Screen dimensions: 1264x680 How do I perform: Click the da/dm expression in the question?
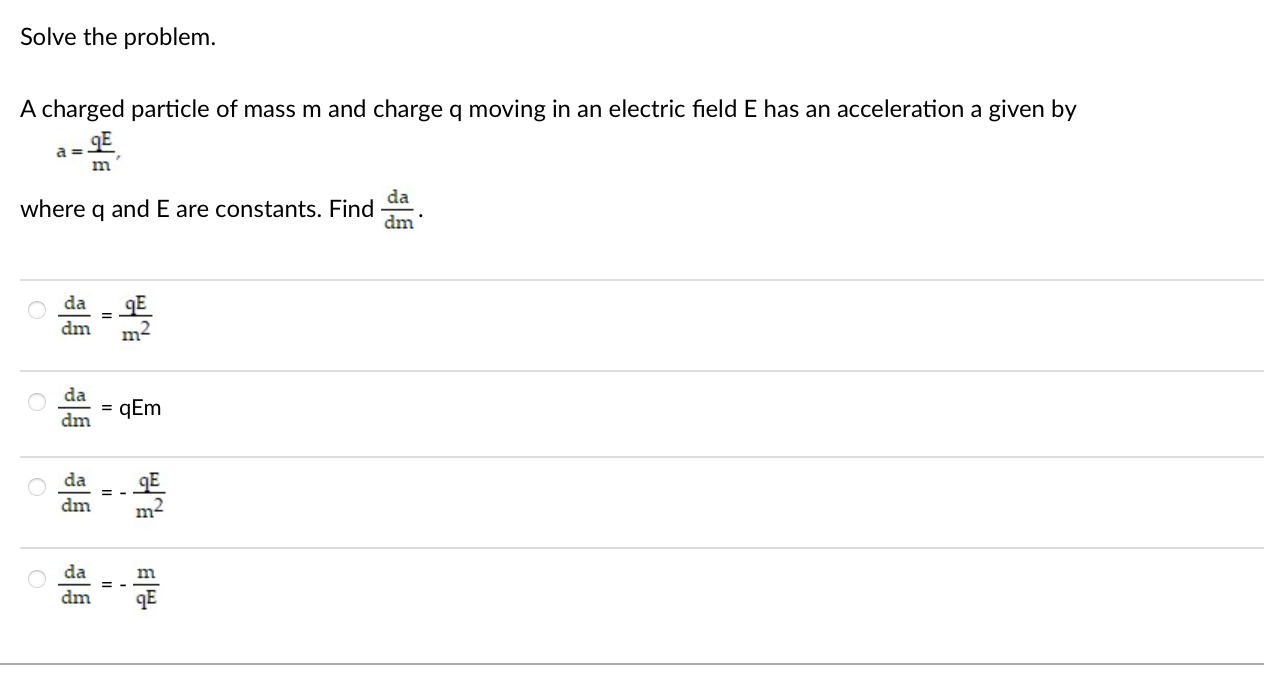point(398,209)
